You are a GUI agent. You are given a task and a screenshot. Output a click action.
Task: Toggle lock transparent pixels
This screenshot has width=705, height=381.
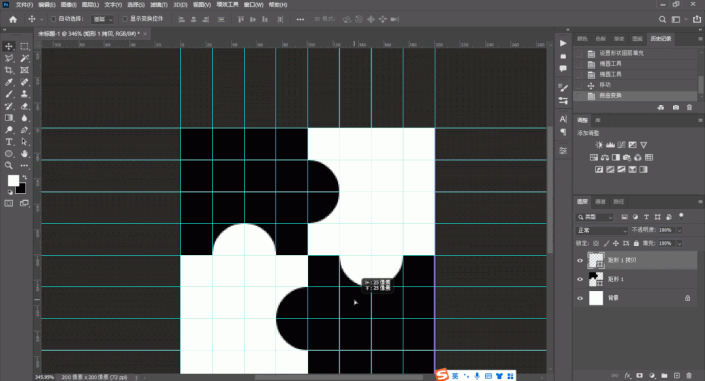596,243
